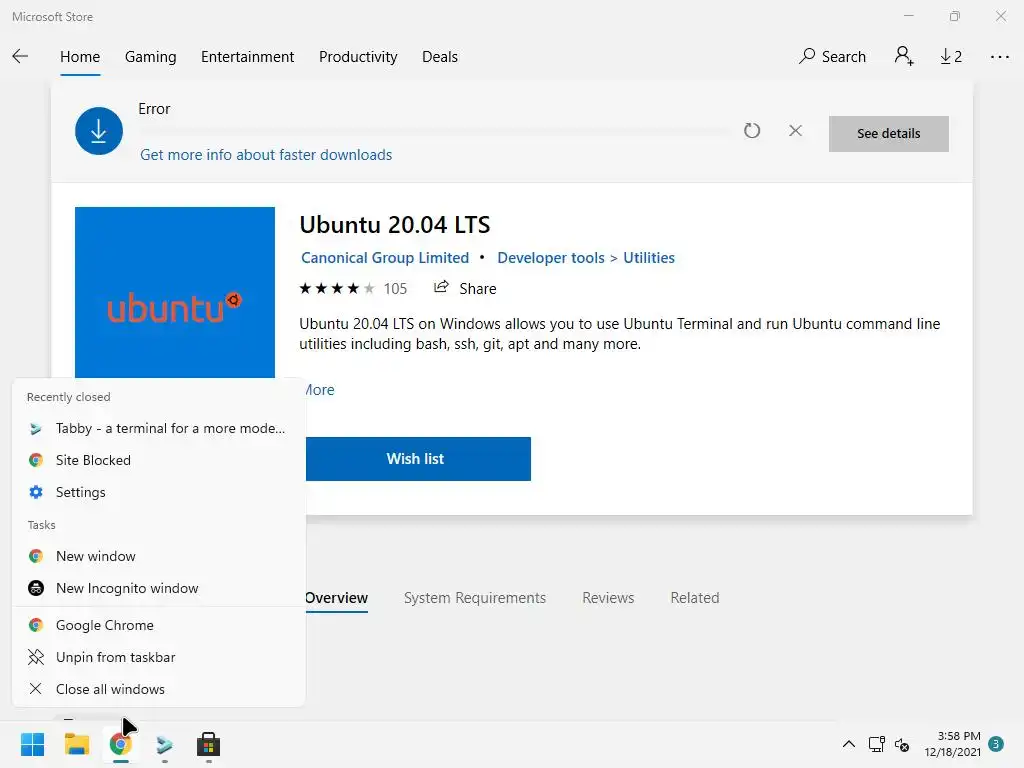Cancel the download with the X icon
This screenshot has height=768, width=1024.
click(x=795, y=131)
